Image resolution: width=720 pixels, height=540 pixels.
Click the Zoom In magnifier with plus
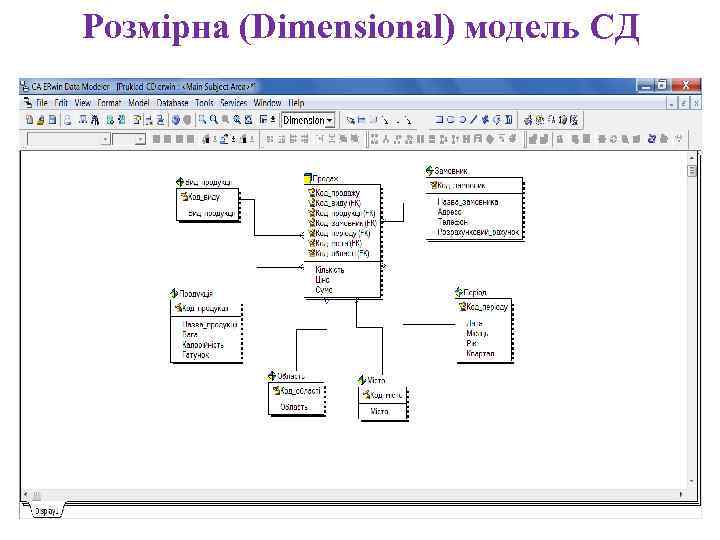(214, 120)
